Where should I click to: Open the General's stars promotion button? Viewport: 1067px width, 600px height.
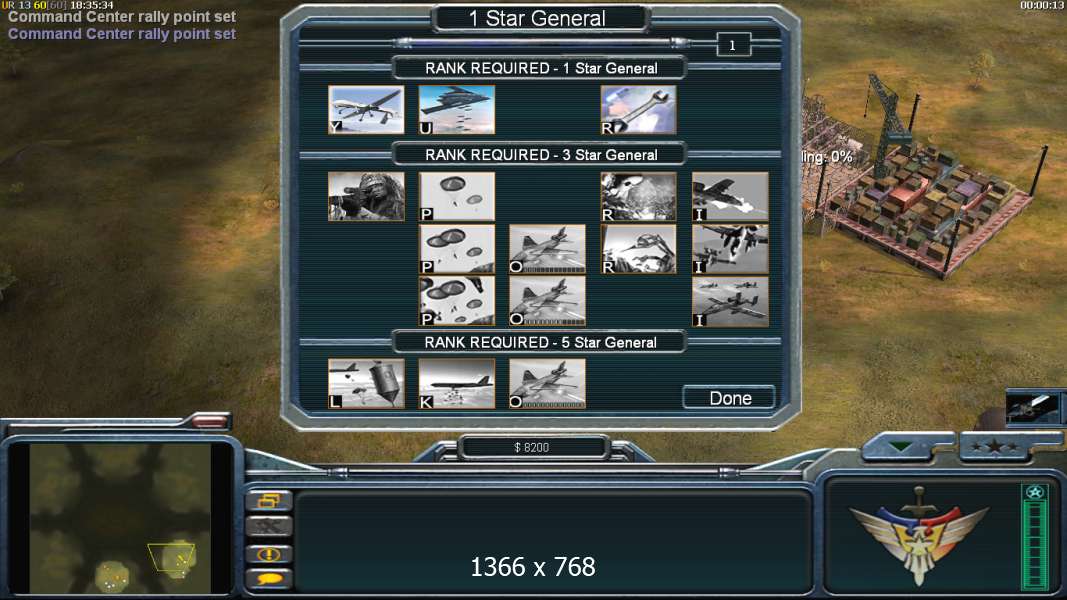[995, 447]
